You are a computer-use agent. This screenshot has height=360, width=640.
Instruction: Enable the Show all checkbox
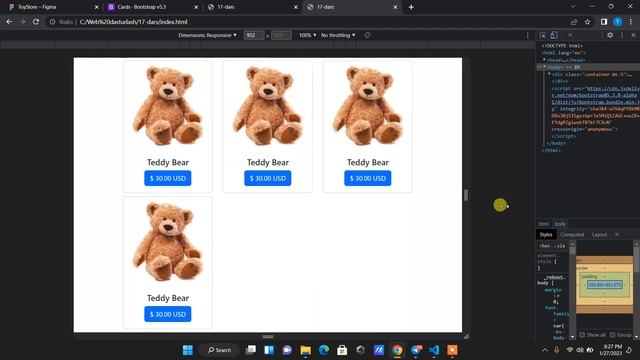click(582, 335)
